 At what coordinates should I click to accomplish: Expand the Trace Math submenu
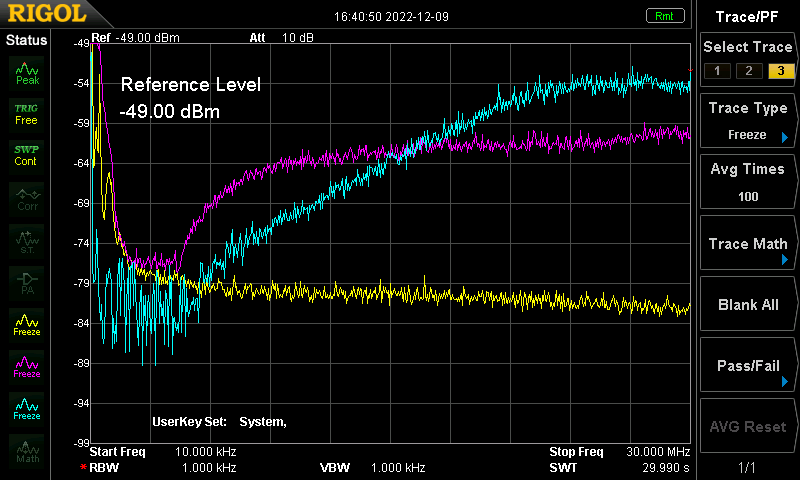(748, 245)
